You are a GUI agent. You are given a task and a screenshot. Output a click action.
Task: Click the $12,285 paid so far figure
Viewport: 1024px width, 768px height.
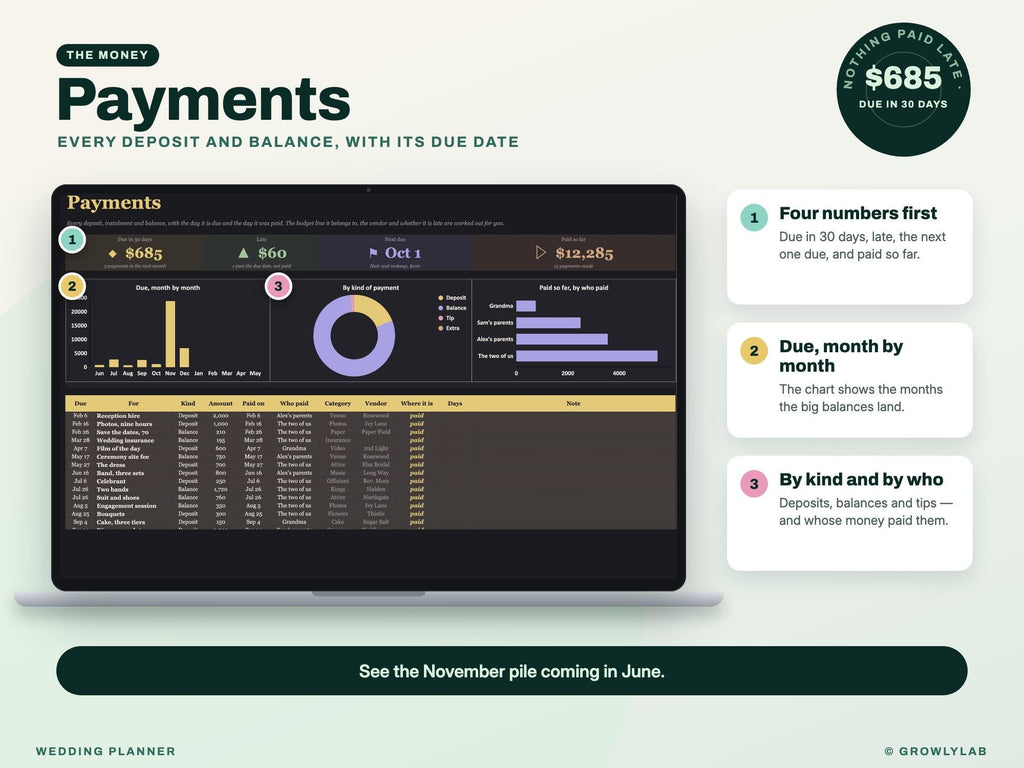click(x=584, y=253)
